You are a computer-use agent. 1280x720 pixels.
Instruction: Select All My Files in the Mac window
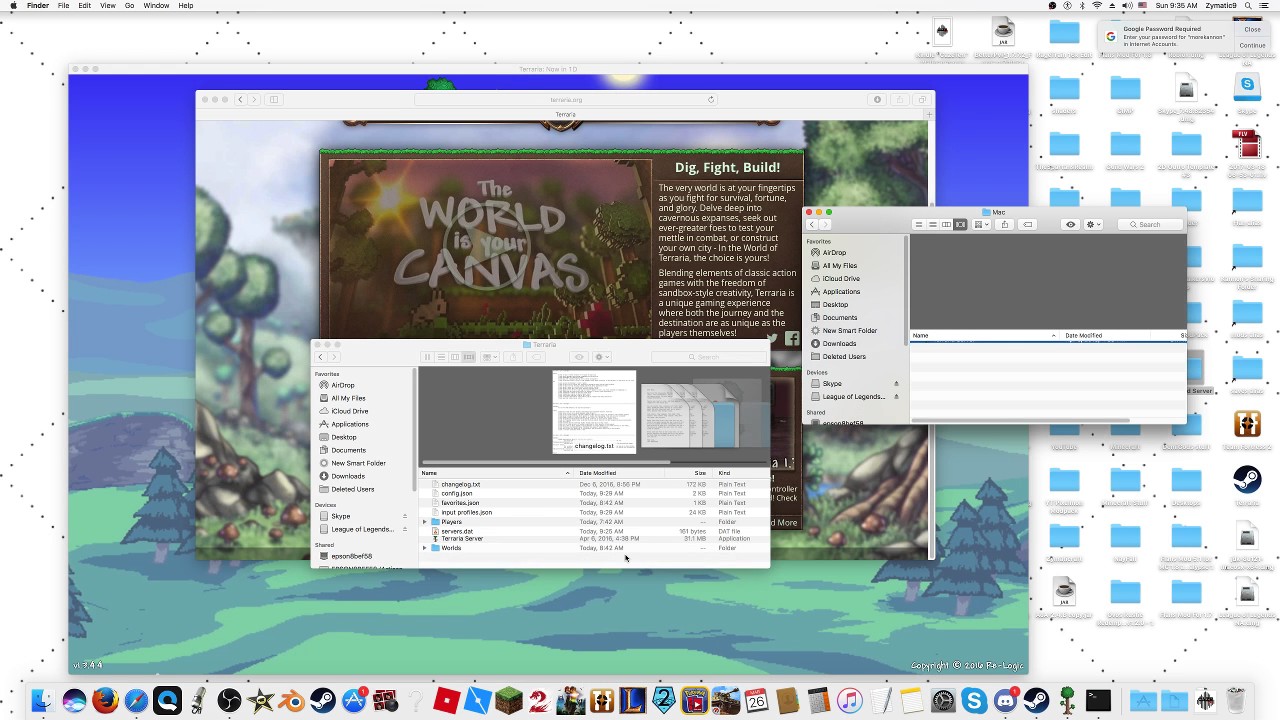[839, 266]
